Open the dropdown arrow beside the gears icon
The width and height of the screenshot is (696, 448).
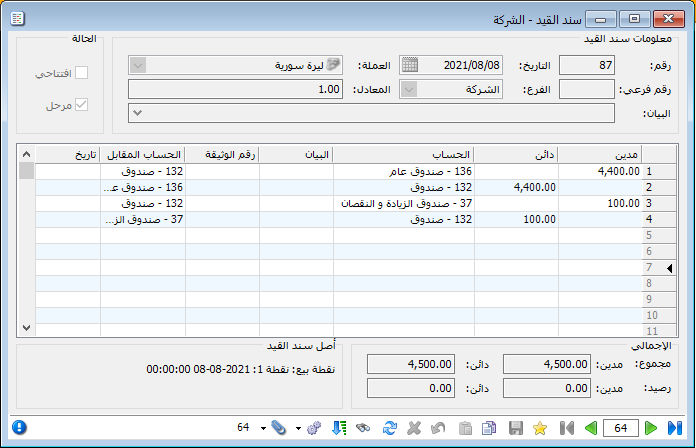(x=298, y=428)
